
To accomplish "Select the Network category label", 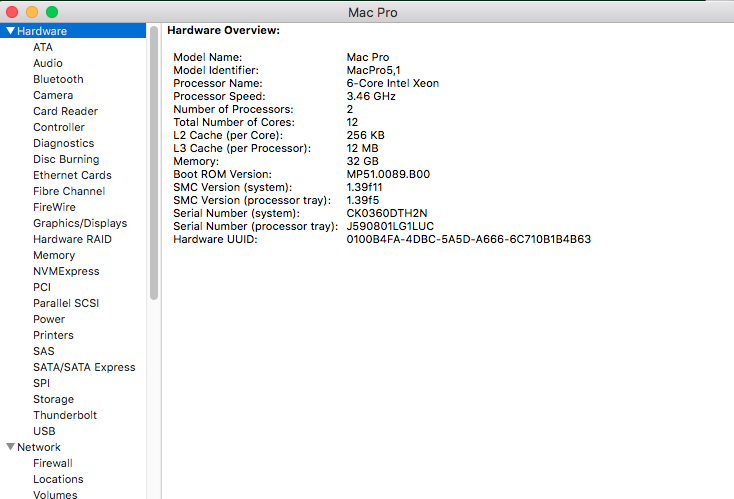I will click(39, 447).
